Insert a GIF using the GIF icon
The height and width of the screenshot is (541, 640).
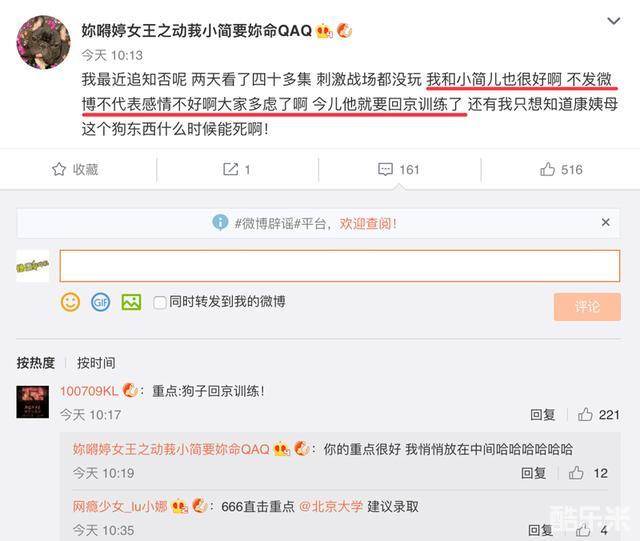(100, 302)
